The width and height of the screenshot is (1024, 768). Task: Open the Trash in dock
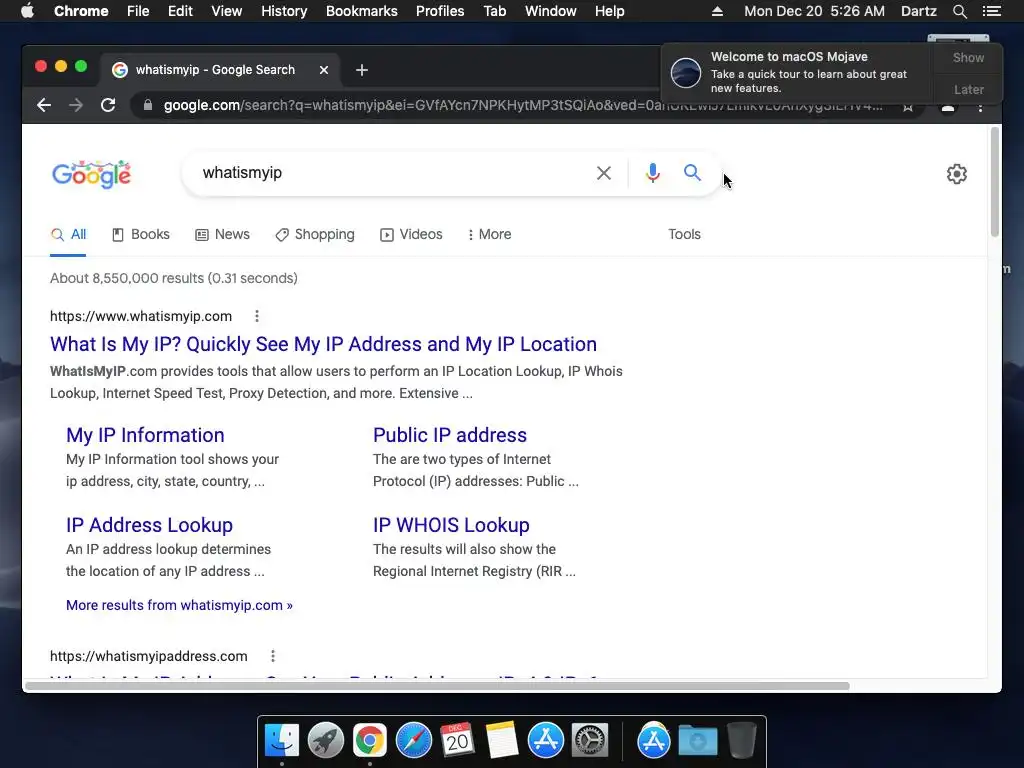coord(741,741)
